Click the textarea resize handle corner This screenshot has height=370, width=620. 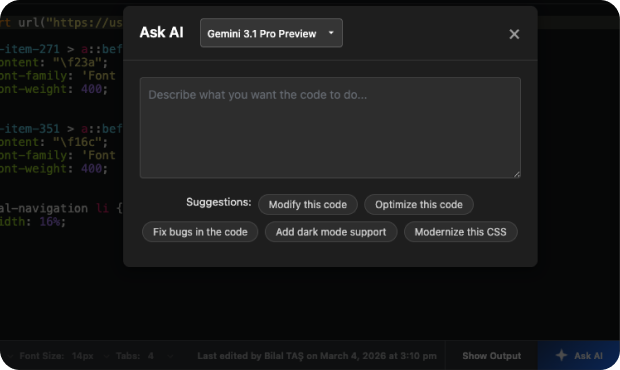[x=517, y=174]
